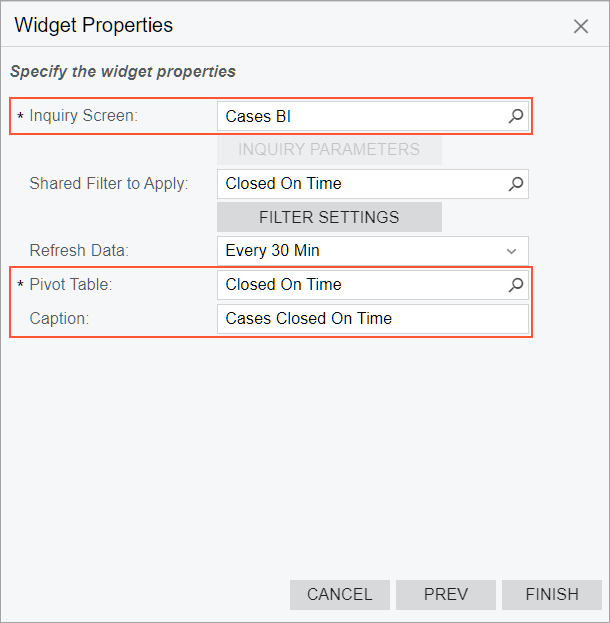Image resolution: width=610 pixels, height=623 pixels.
Task: Click the Inquiry Parameters button
Action: coord(329,150)
